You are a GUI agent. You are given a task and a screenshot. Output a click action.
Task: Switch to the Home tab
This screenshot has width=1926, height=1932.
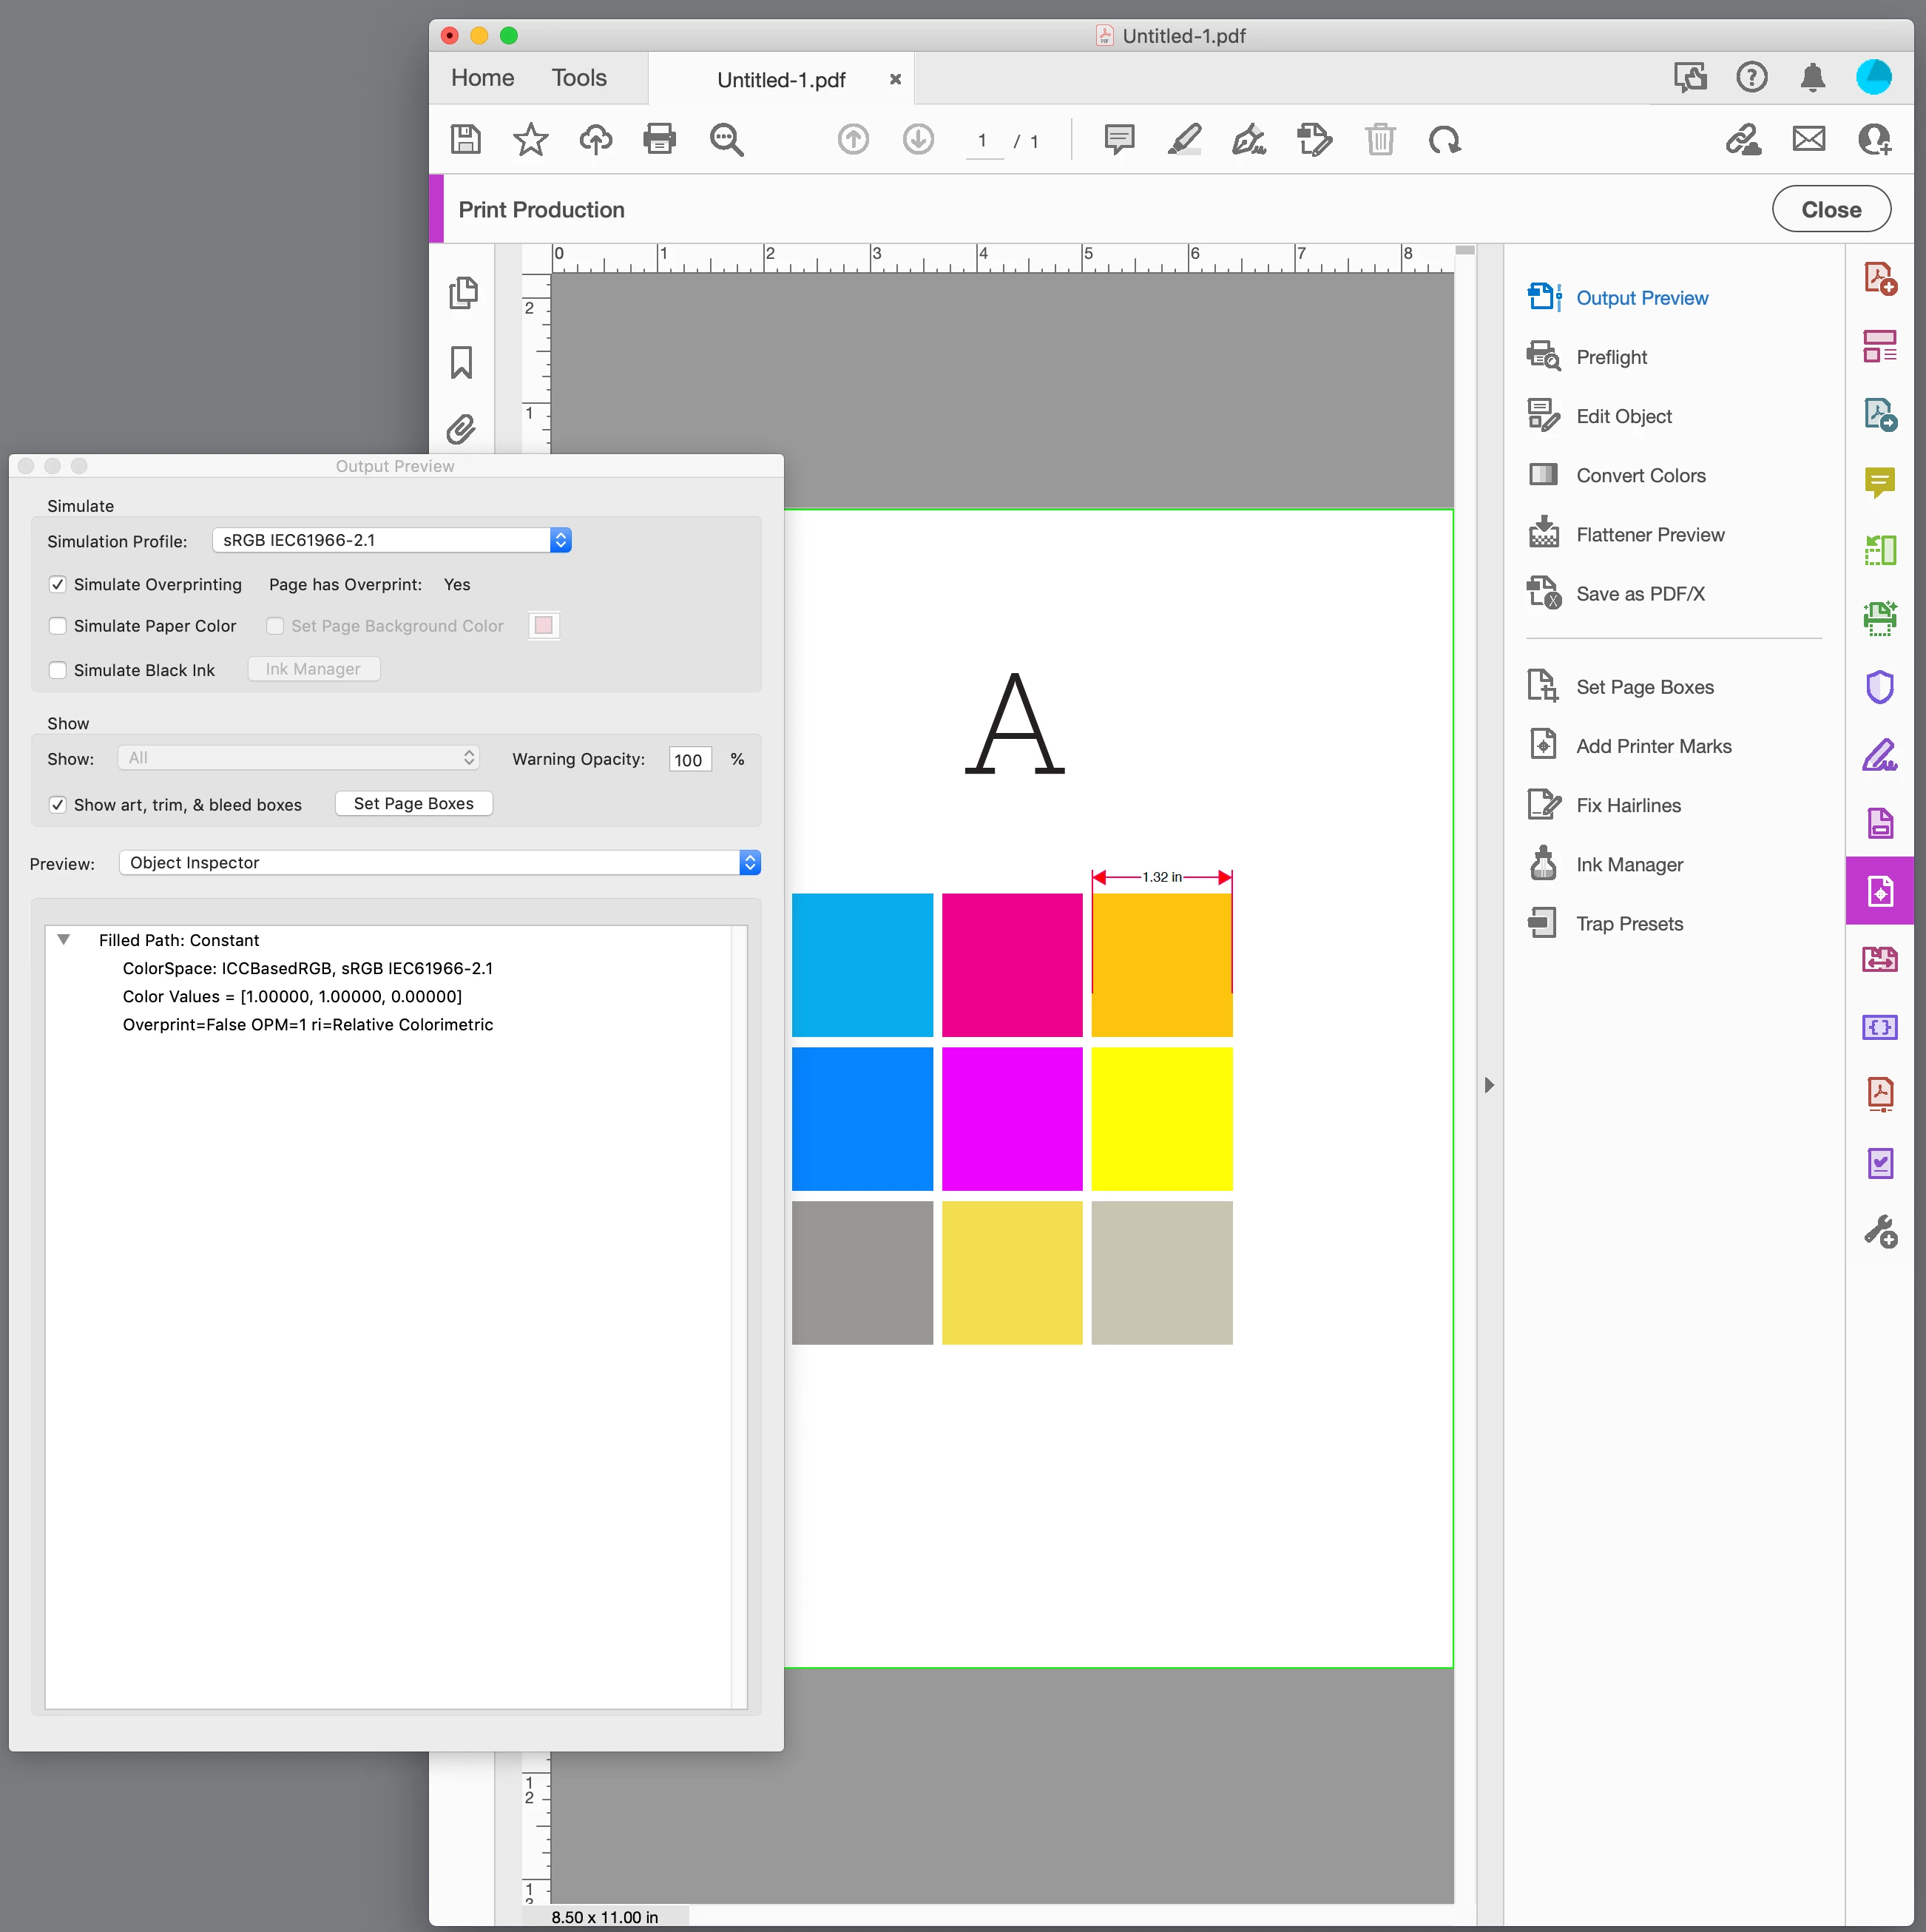pos(482,78)
